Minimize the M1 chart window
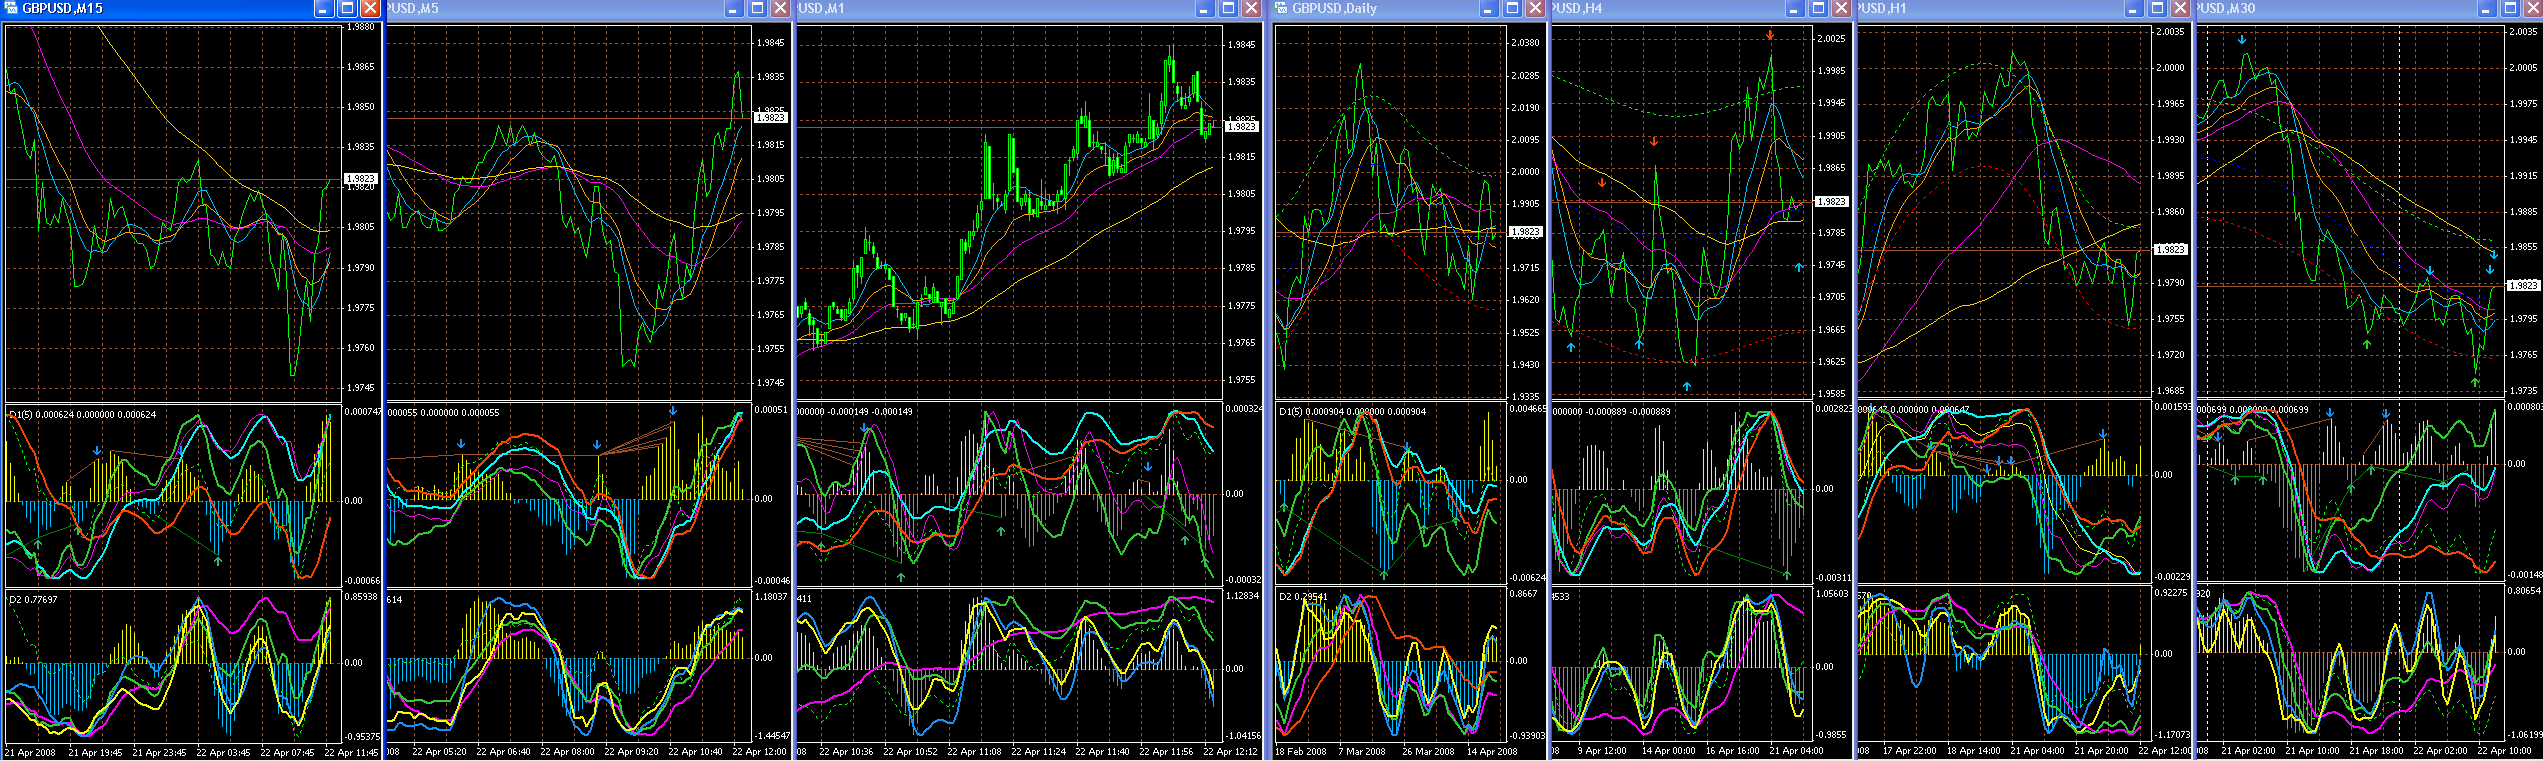The width and height of the screenshot is (2543, 761). click(x=1204, y=9)
